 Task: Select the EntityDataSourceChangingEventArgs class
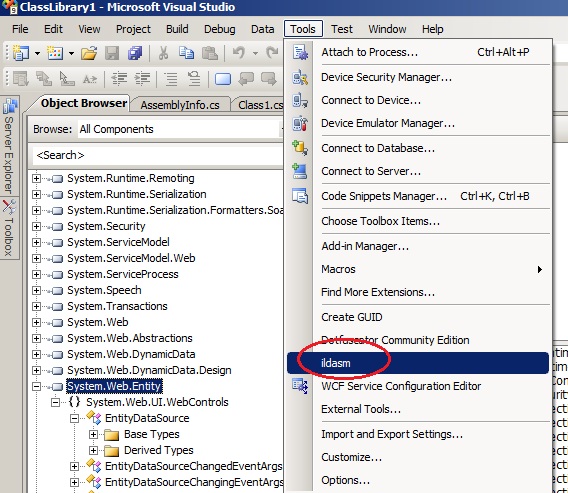coord(194,482)
